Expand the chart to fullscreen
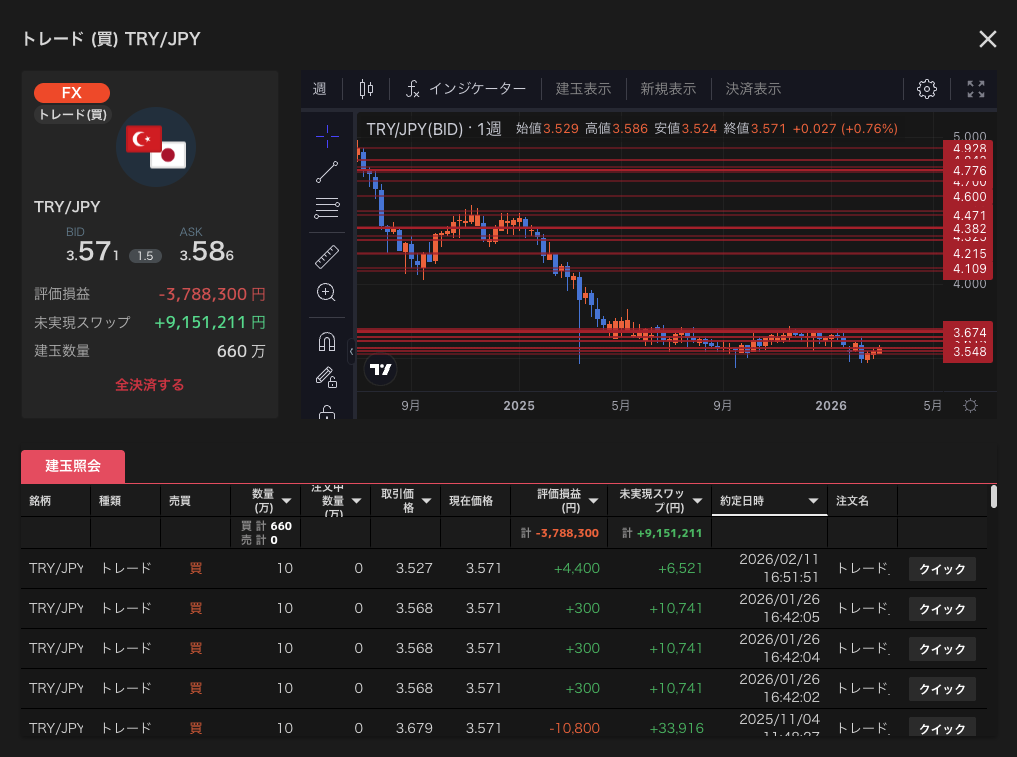 (x=976, y=89)
